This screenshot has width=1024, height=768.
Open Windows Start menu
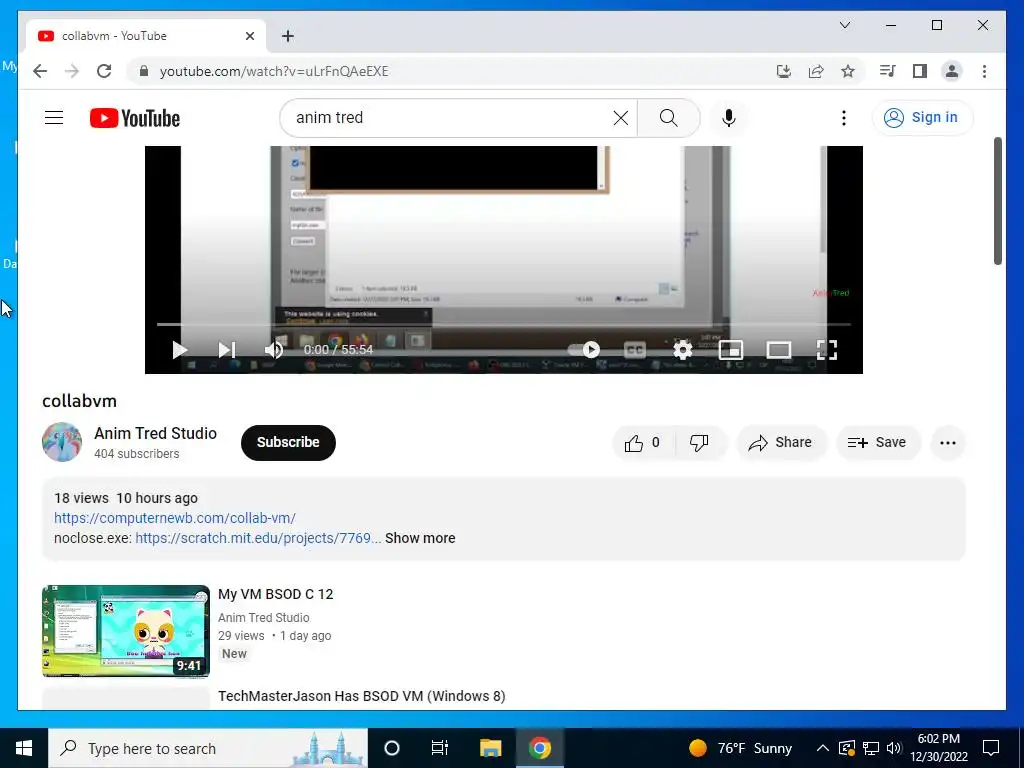tap(24, 748)
